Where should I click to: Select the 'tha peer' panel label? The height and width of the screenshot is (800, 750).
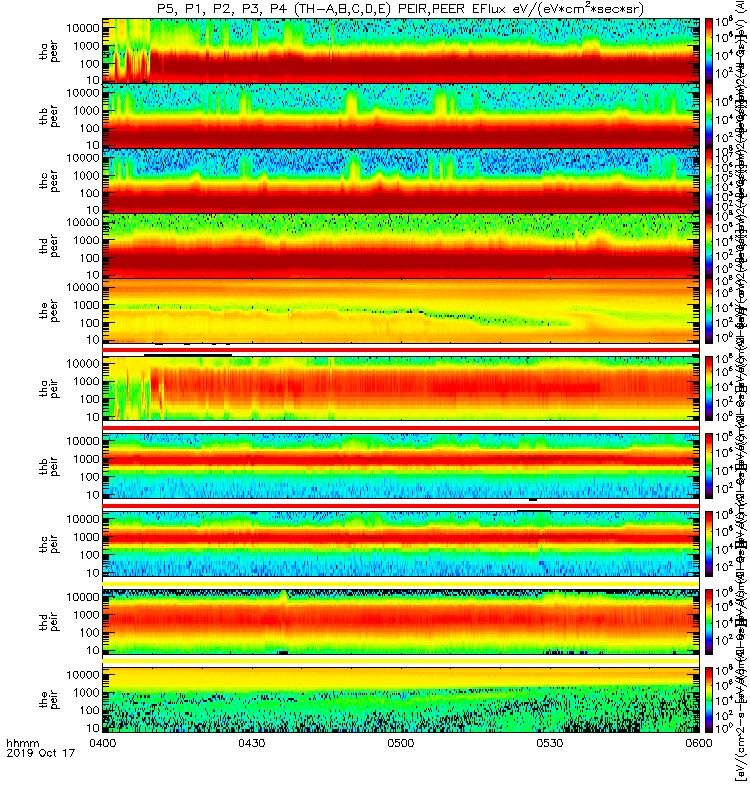click(x=49, y=52)
